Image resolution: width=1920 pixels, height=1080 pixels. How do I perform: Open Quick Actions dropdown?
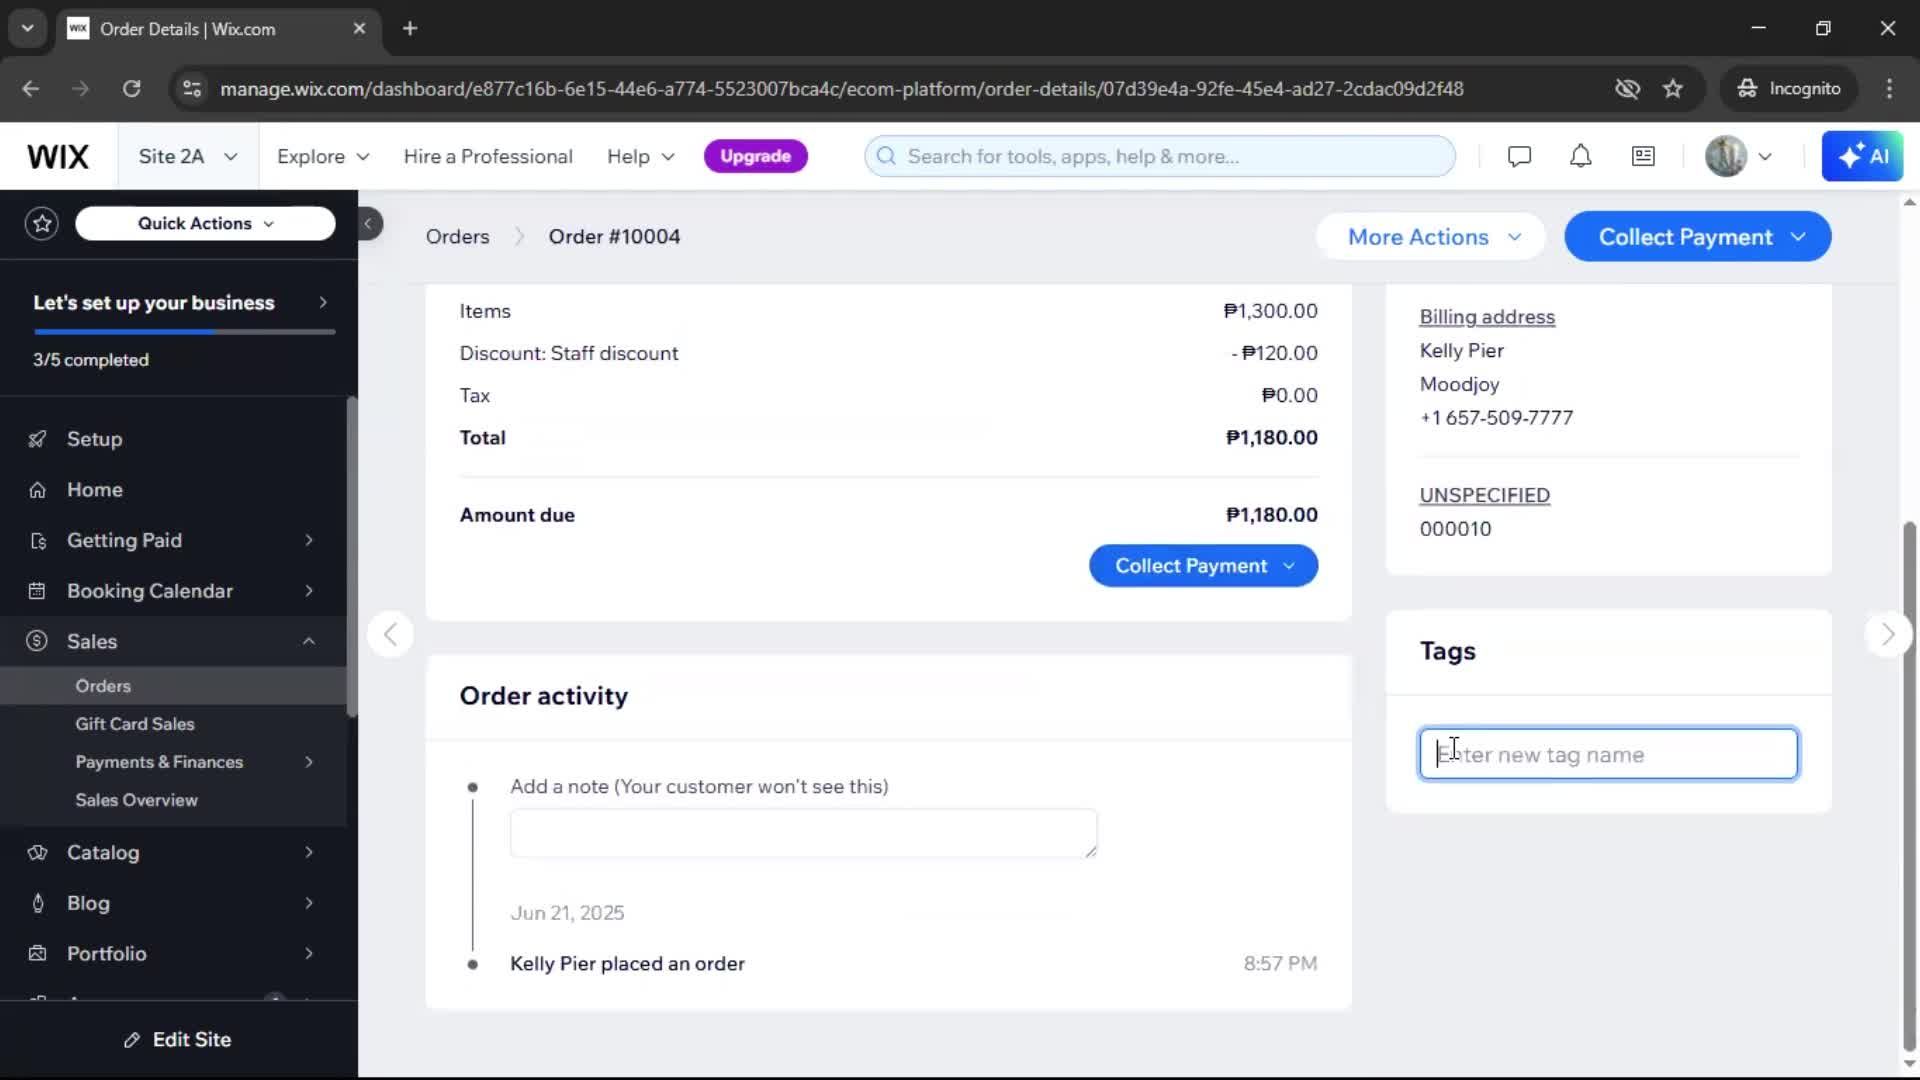[x=205, y=223]
